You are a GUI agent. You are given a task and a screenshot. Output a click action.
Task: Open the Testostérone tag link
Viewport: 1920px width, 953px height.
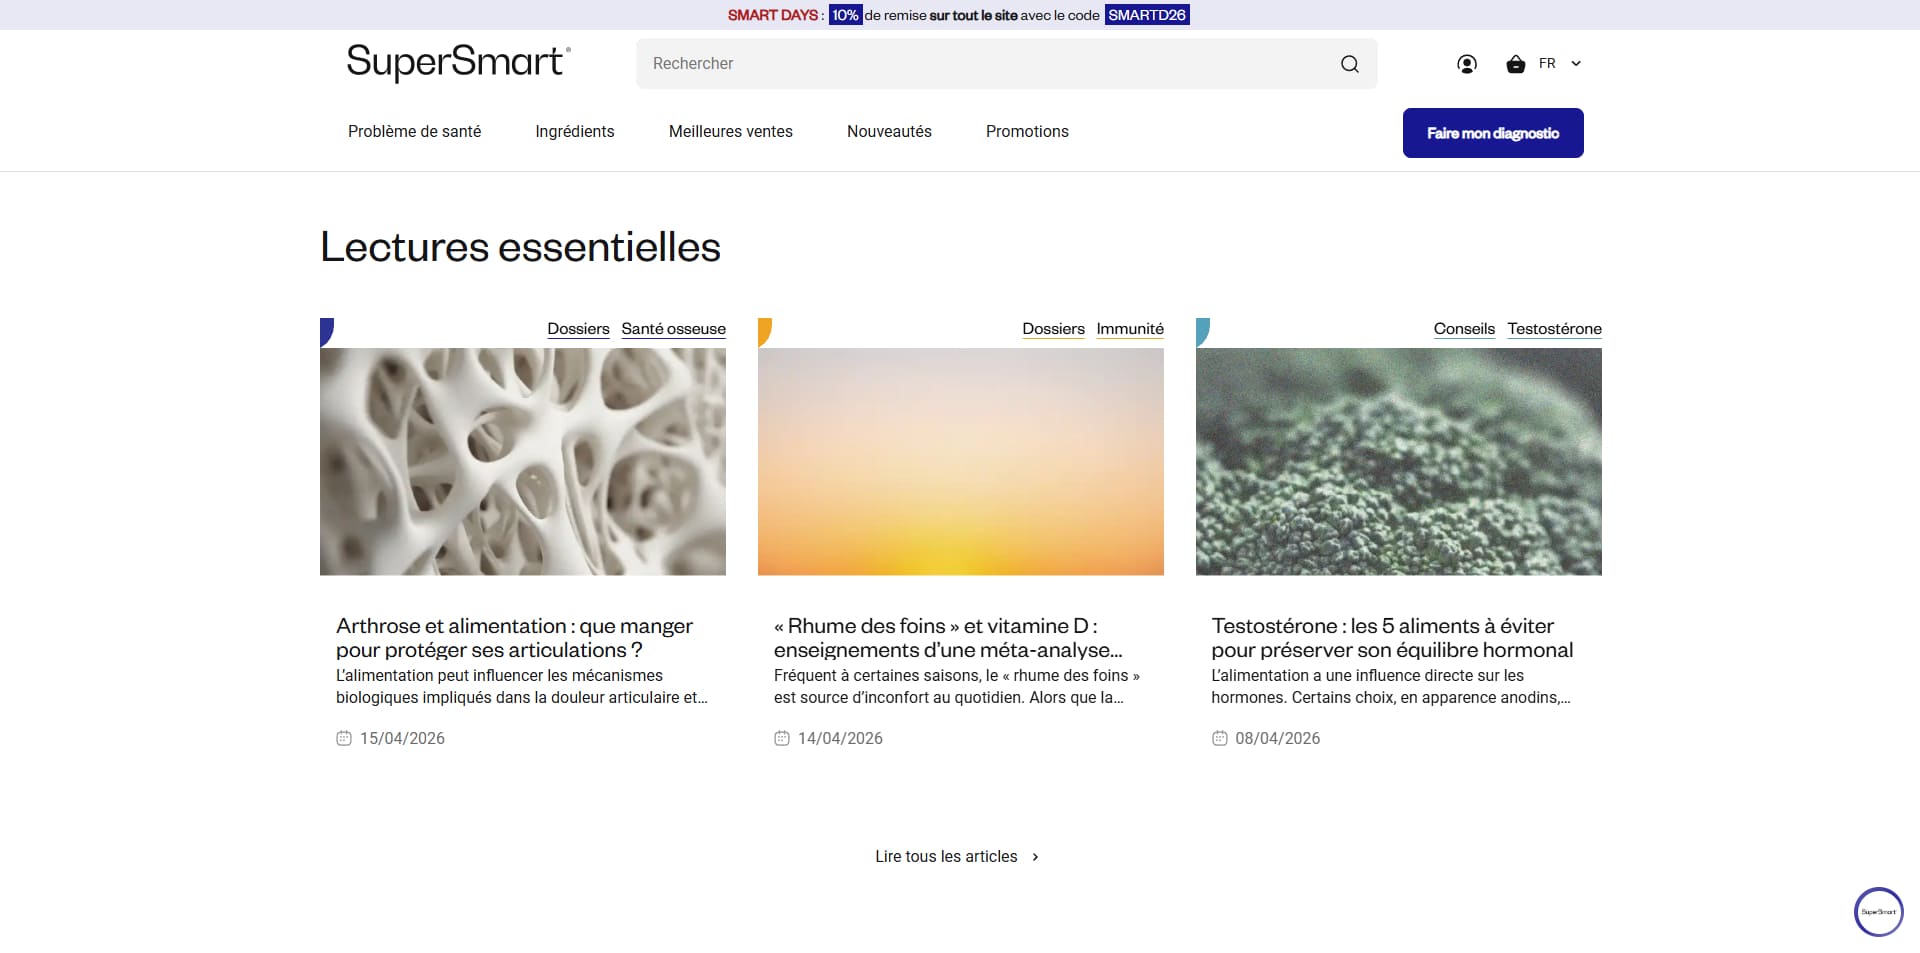[1554, 329]
